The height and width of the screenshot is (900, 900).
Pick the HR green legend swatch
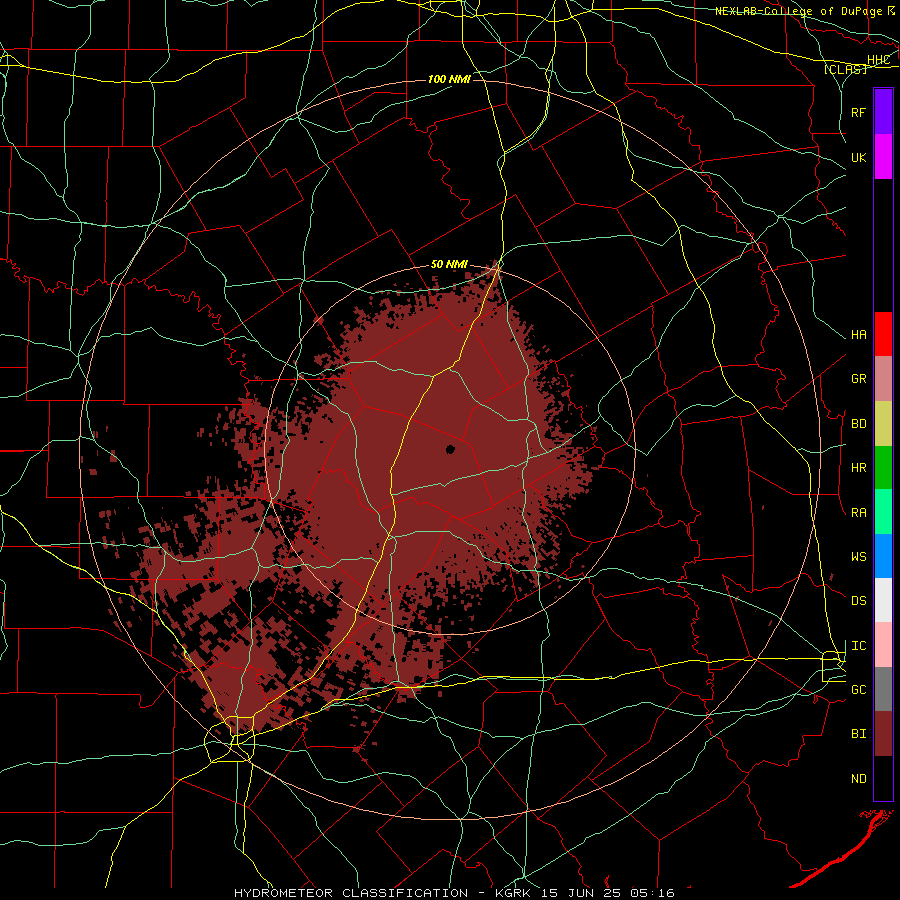point(883,468)
